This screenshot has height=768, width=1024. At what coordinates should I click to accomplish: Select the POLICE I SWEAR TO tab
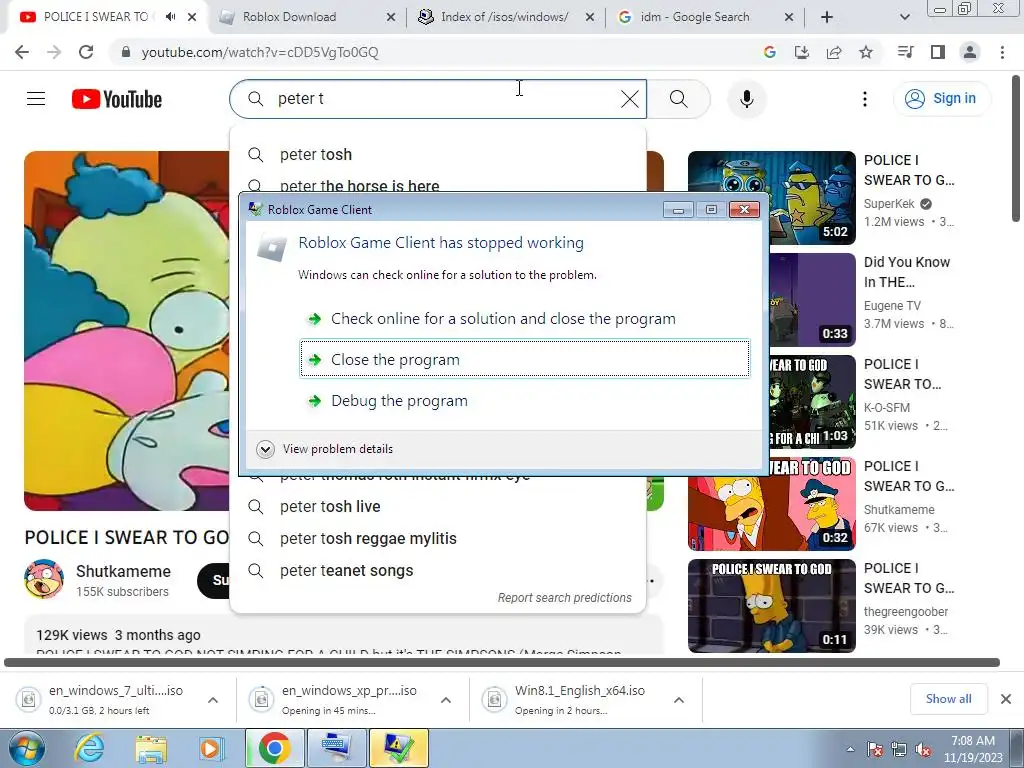pos(95,17)
